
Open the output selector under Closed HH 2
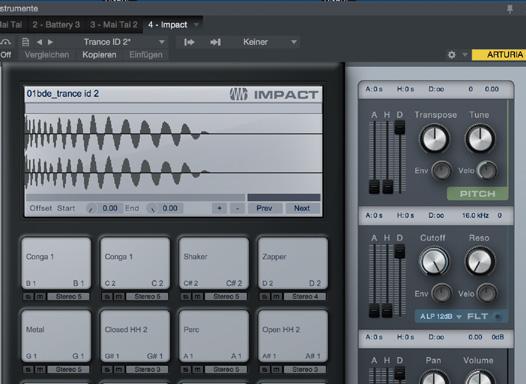click(x=147, y=369)
